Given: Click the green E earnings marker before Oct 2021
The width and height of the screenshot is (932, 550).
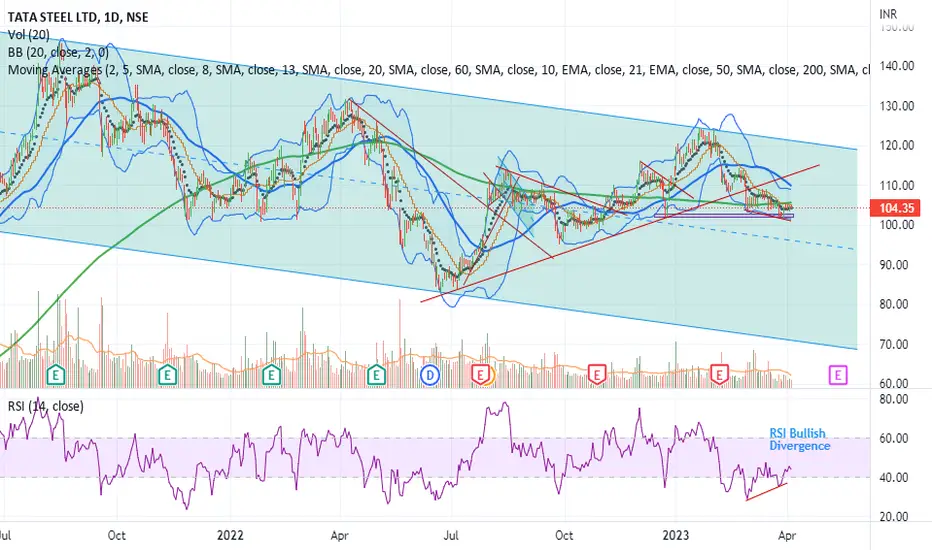Looking at the screenshot, I should click(56, 375).
